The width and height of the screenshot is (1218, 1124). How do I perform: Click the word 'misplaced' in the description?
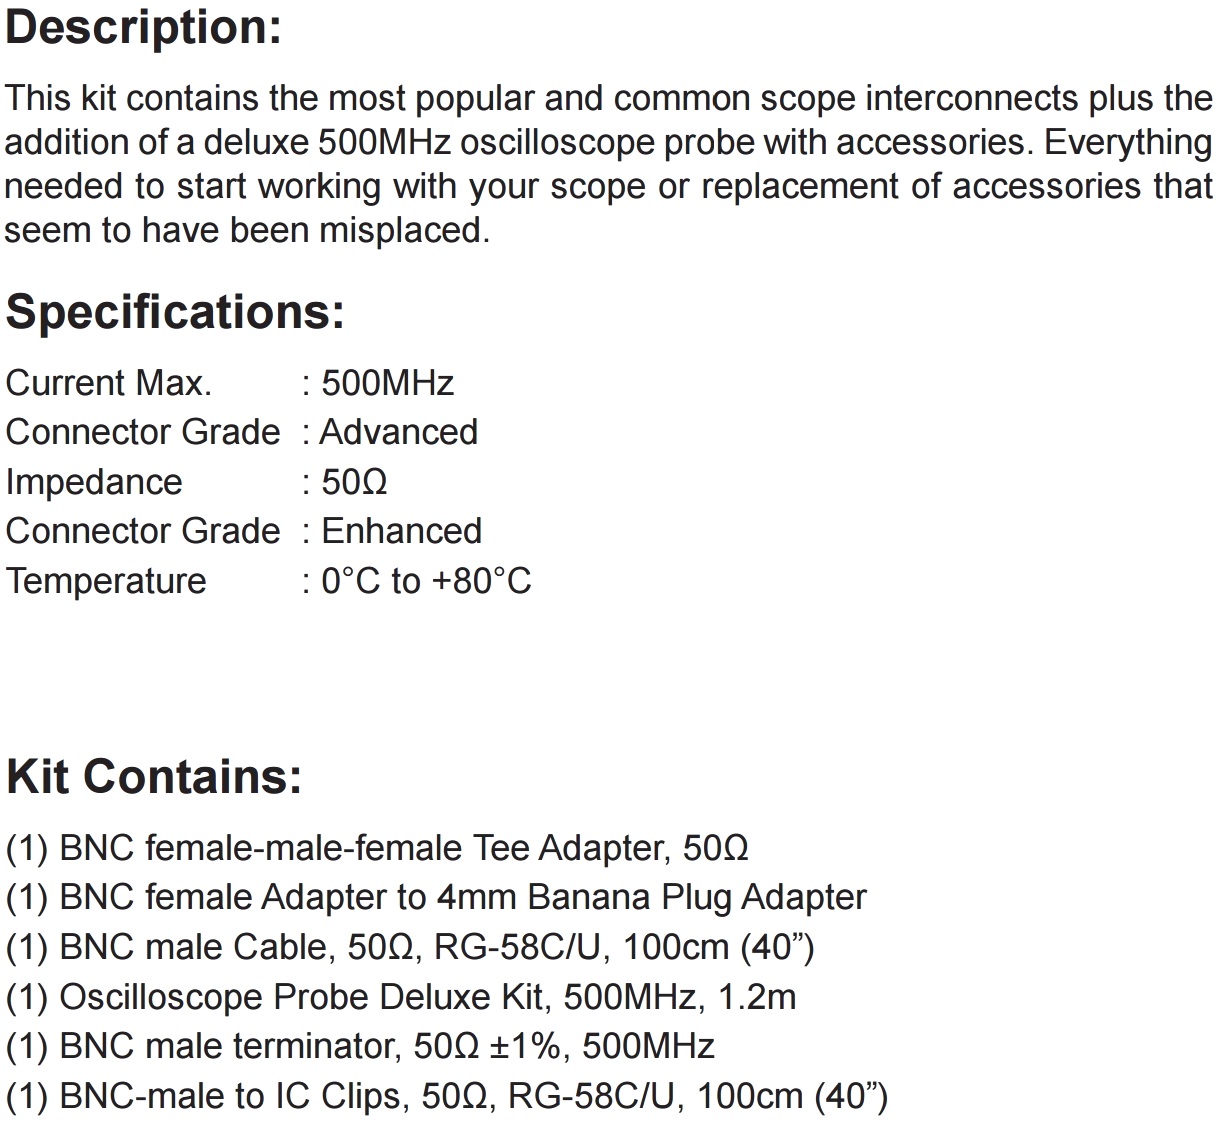(403, 231)
